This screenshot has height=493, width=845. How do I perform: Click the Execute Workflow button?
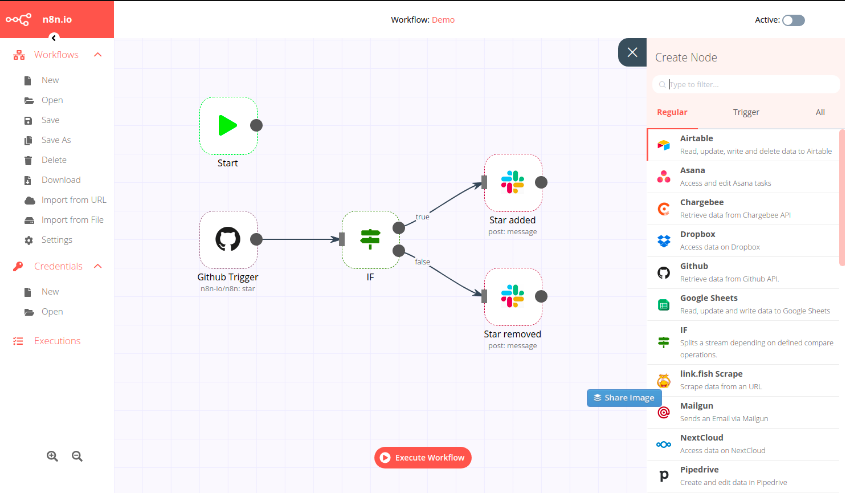coord(423,457)
